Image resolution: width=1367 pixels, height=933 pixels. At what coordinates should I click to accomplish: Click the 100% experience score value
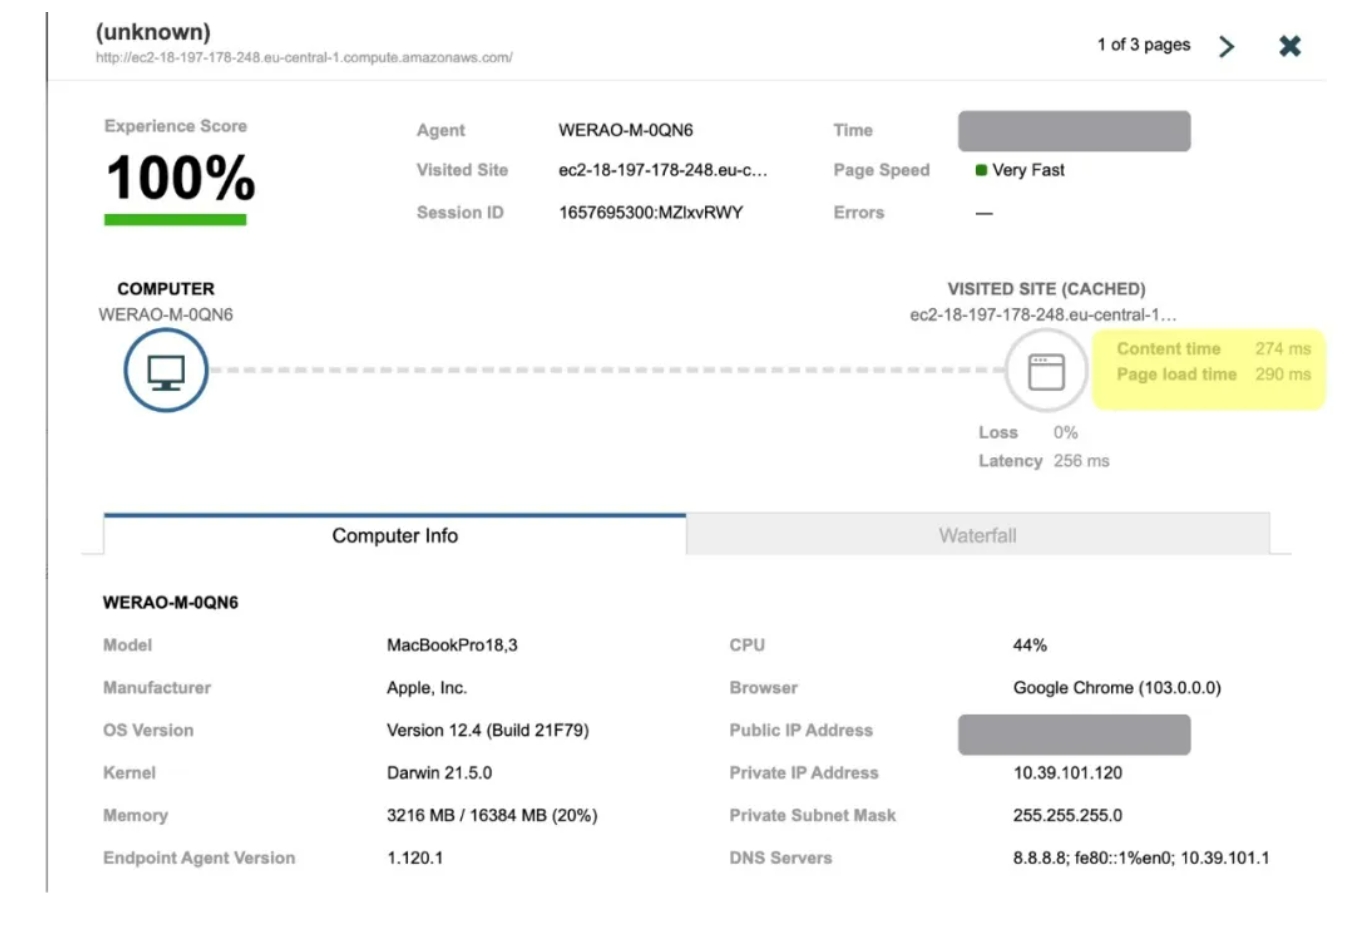click(x=180, y=178)
